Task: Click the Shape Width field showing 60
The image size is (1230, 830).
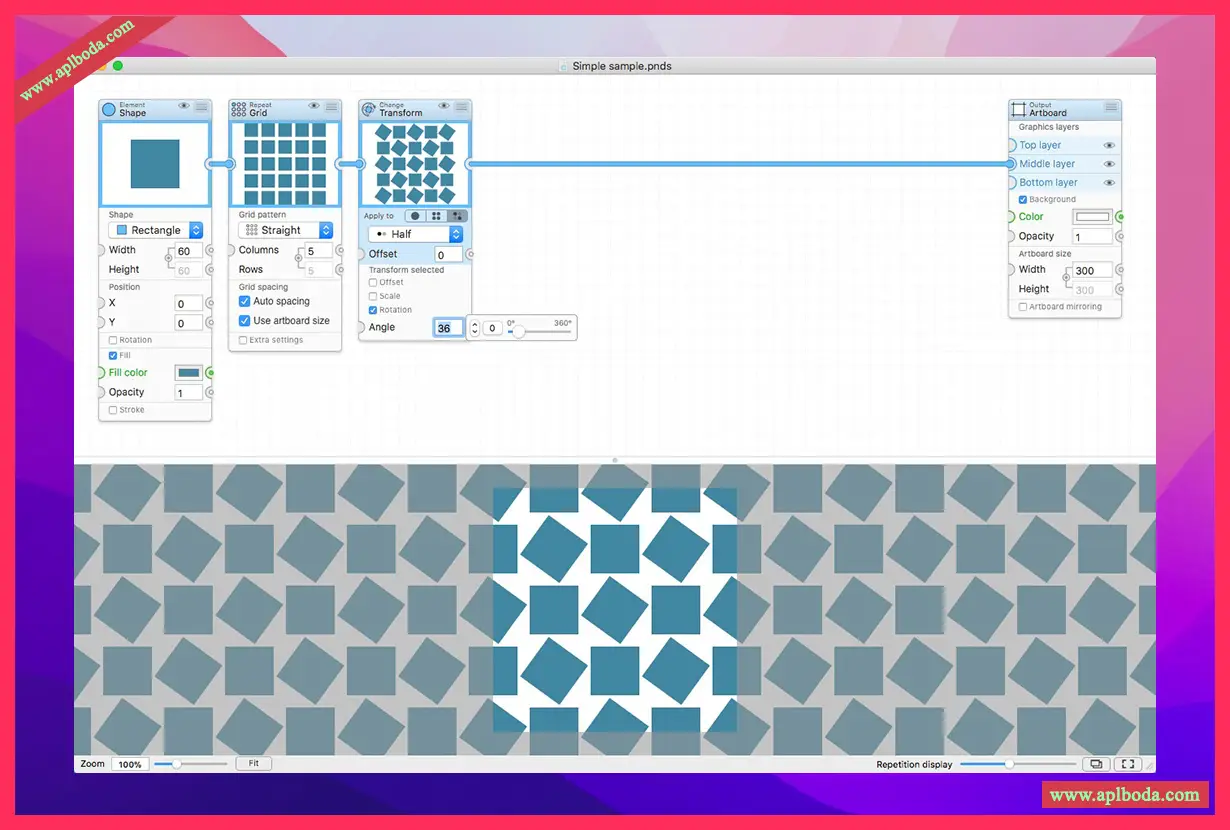Action: point(188,251)
